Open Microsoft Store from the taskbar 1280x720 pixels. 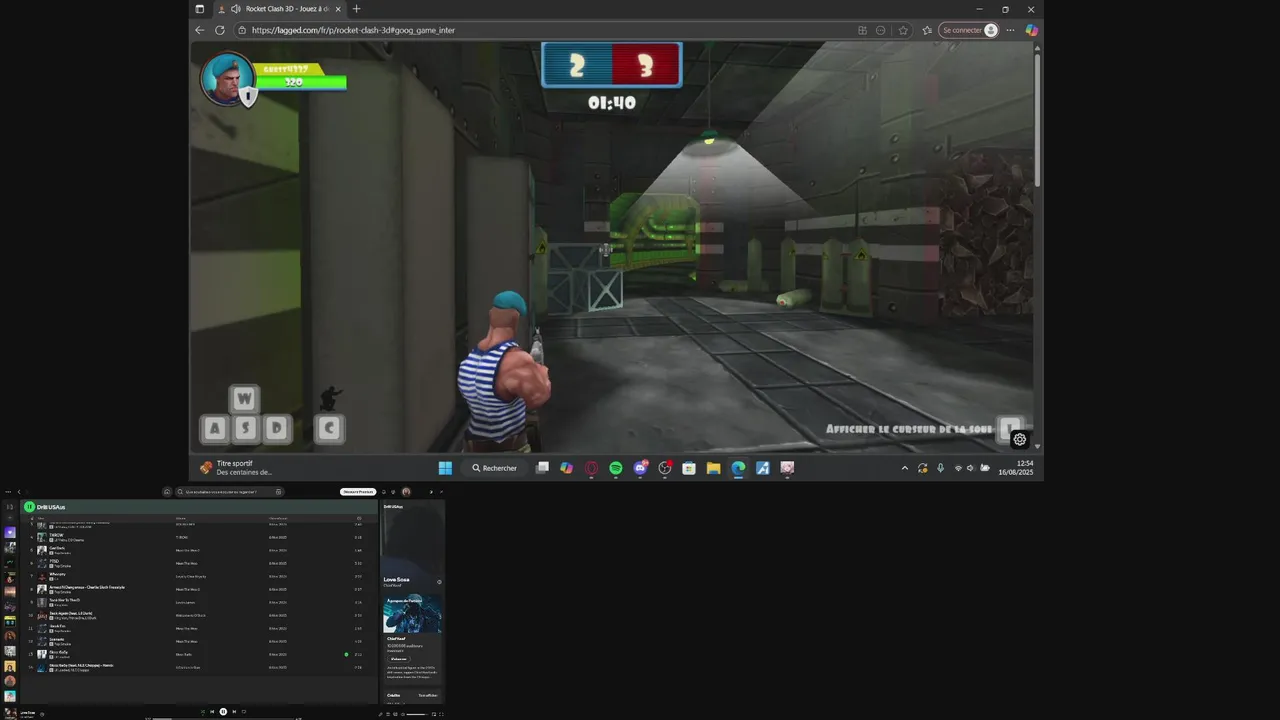(689, 468)
